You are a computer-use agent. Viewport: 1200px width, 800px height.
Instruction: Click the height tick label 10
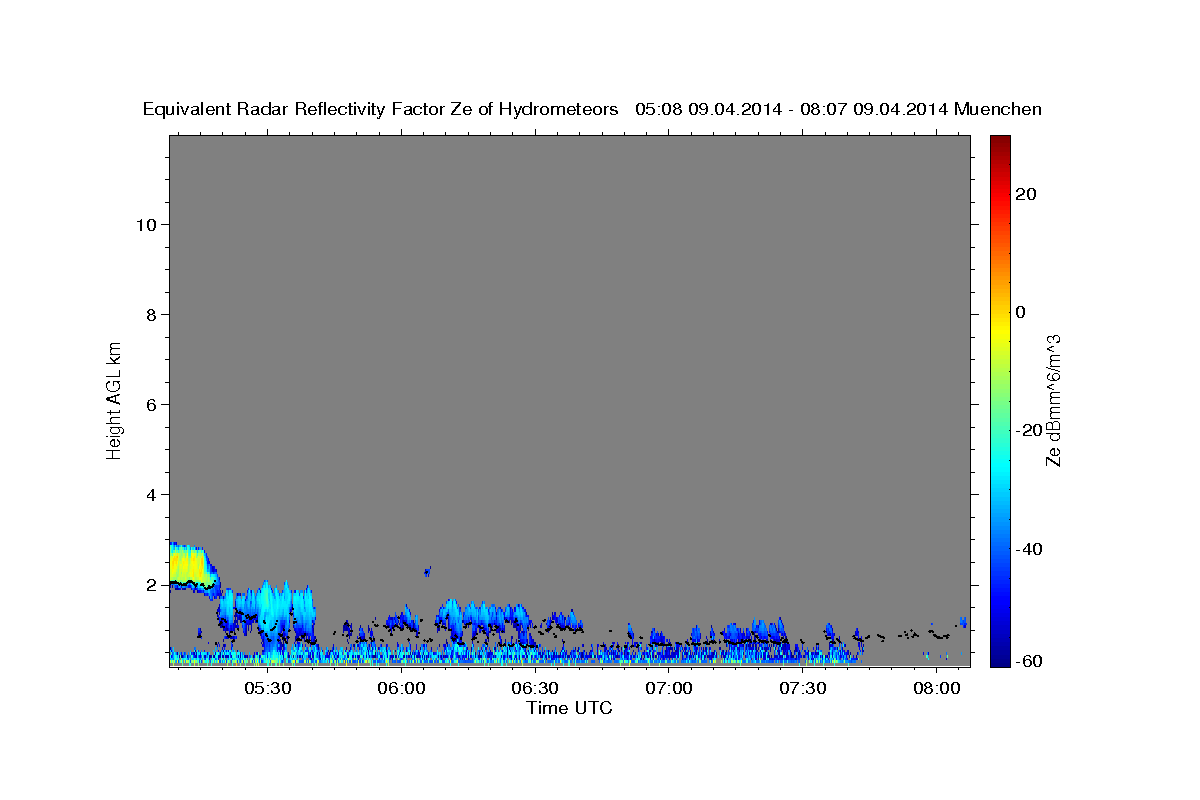(147, 225)
